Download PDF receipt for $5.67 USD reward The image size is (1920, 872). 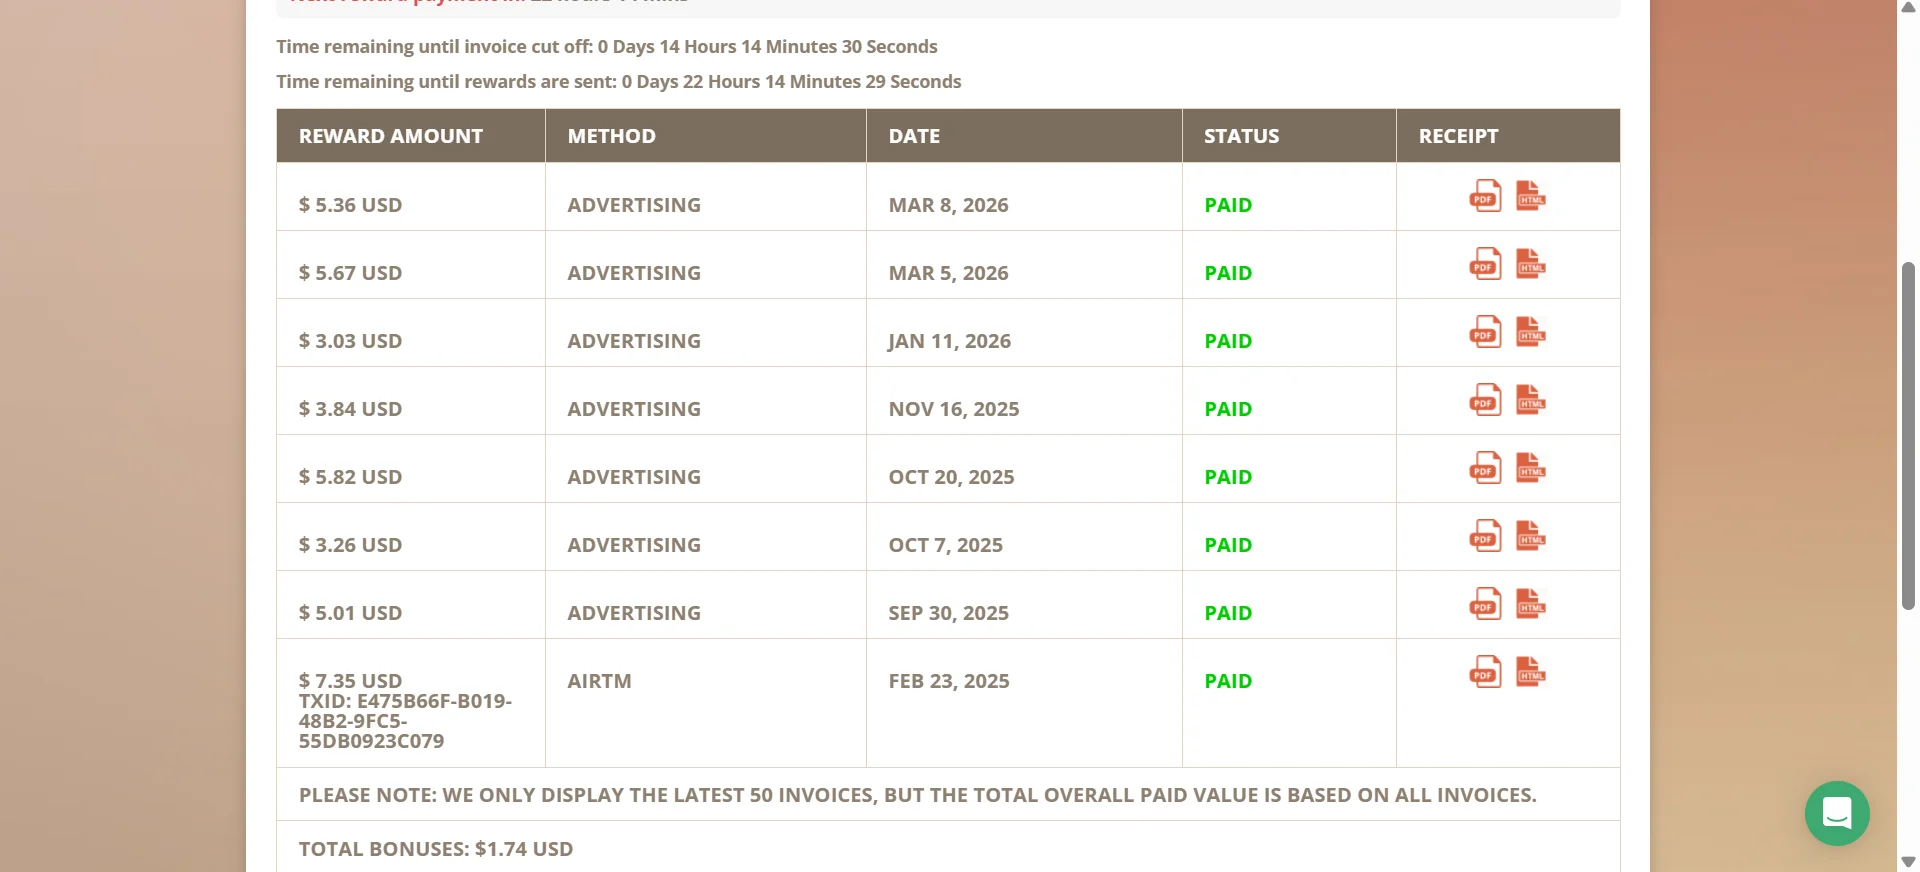click(1485, 264)
